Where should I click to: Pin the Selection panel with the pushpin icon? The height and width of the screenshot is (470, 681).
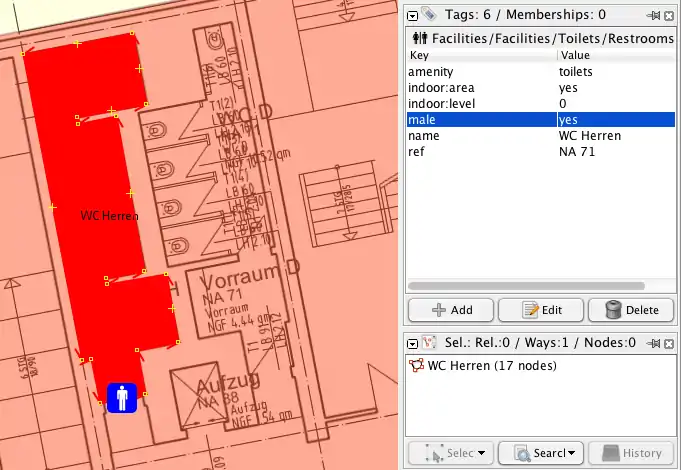point(652,343)
